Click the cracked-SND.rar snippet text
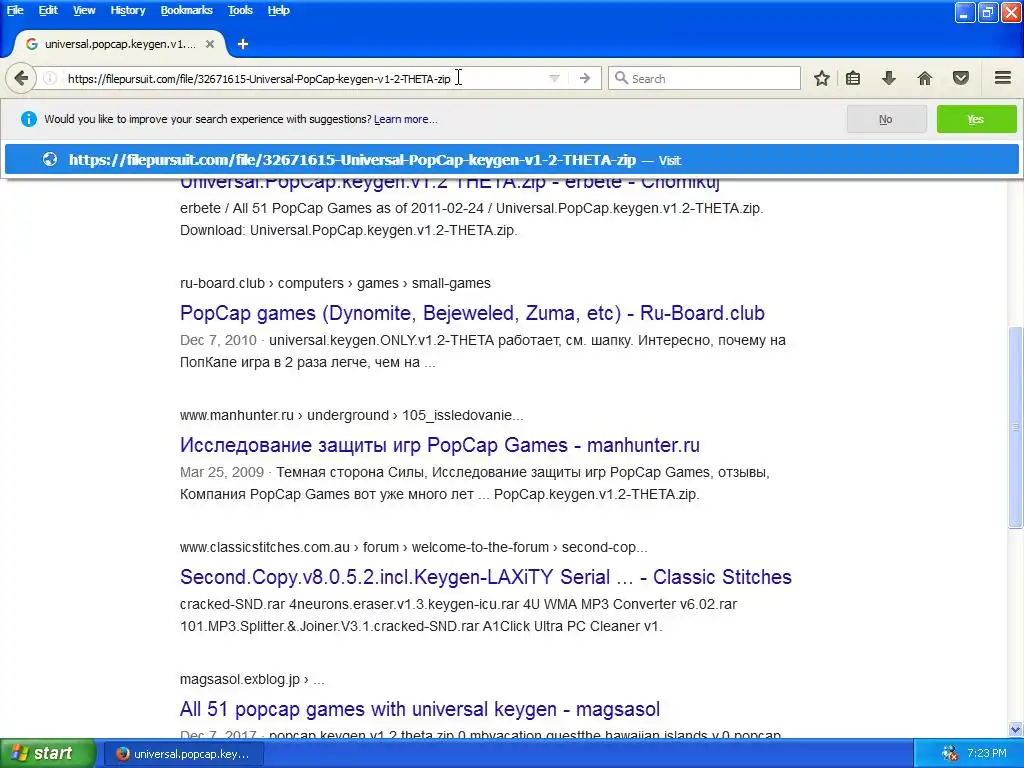The height and width of the screenshot is (768, 1024). tap(458, 615)
